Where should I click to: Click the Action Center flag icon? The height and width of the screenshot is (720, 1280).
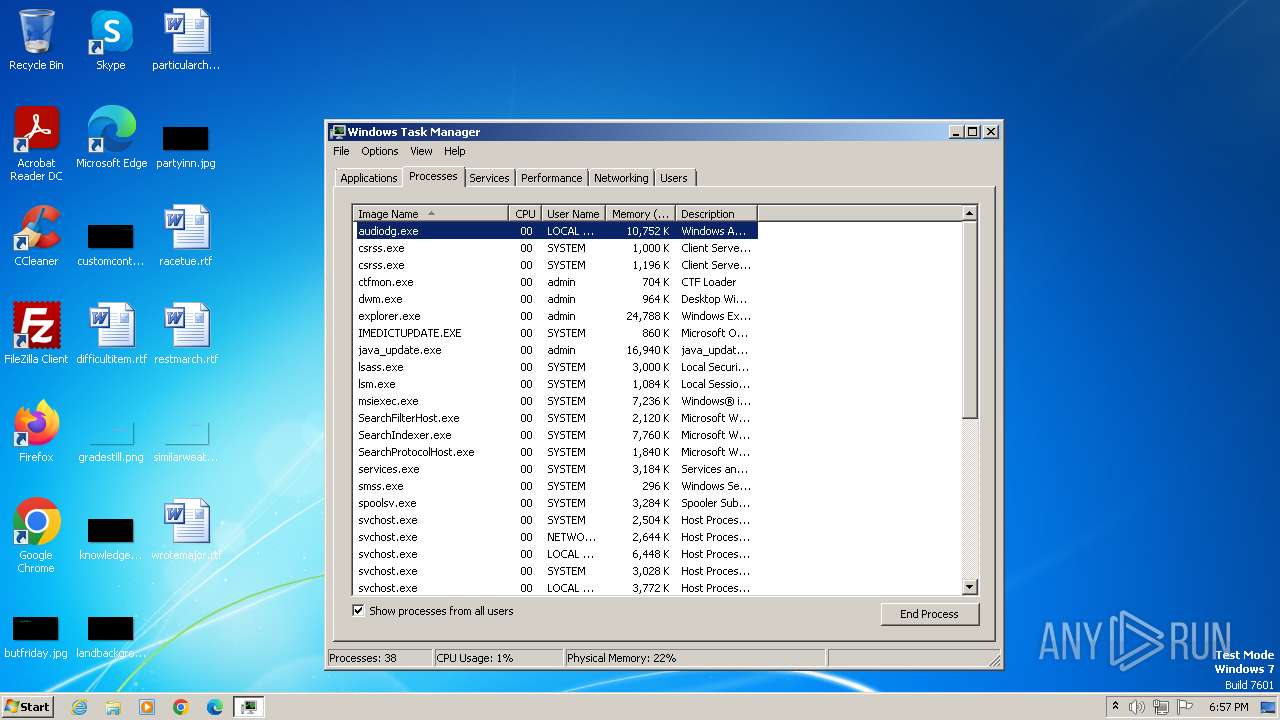[x=1185, y=707]
